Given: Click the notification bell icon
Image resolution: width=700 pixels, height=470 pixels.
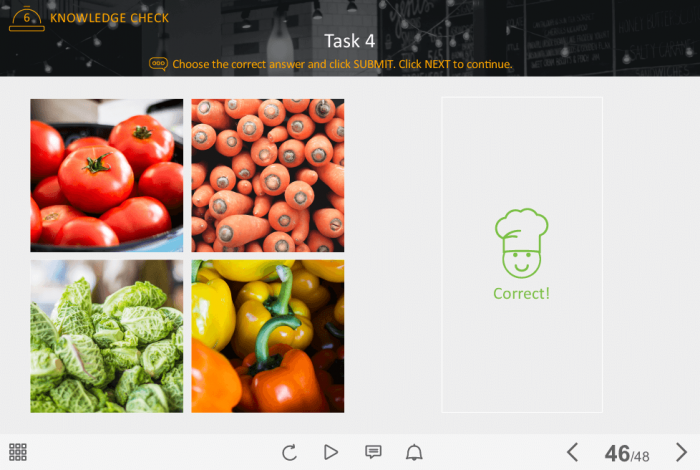Looking at the screenshot, I should (414, 452).
